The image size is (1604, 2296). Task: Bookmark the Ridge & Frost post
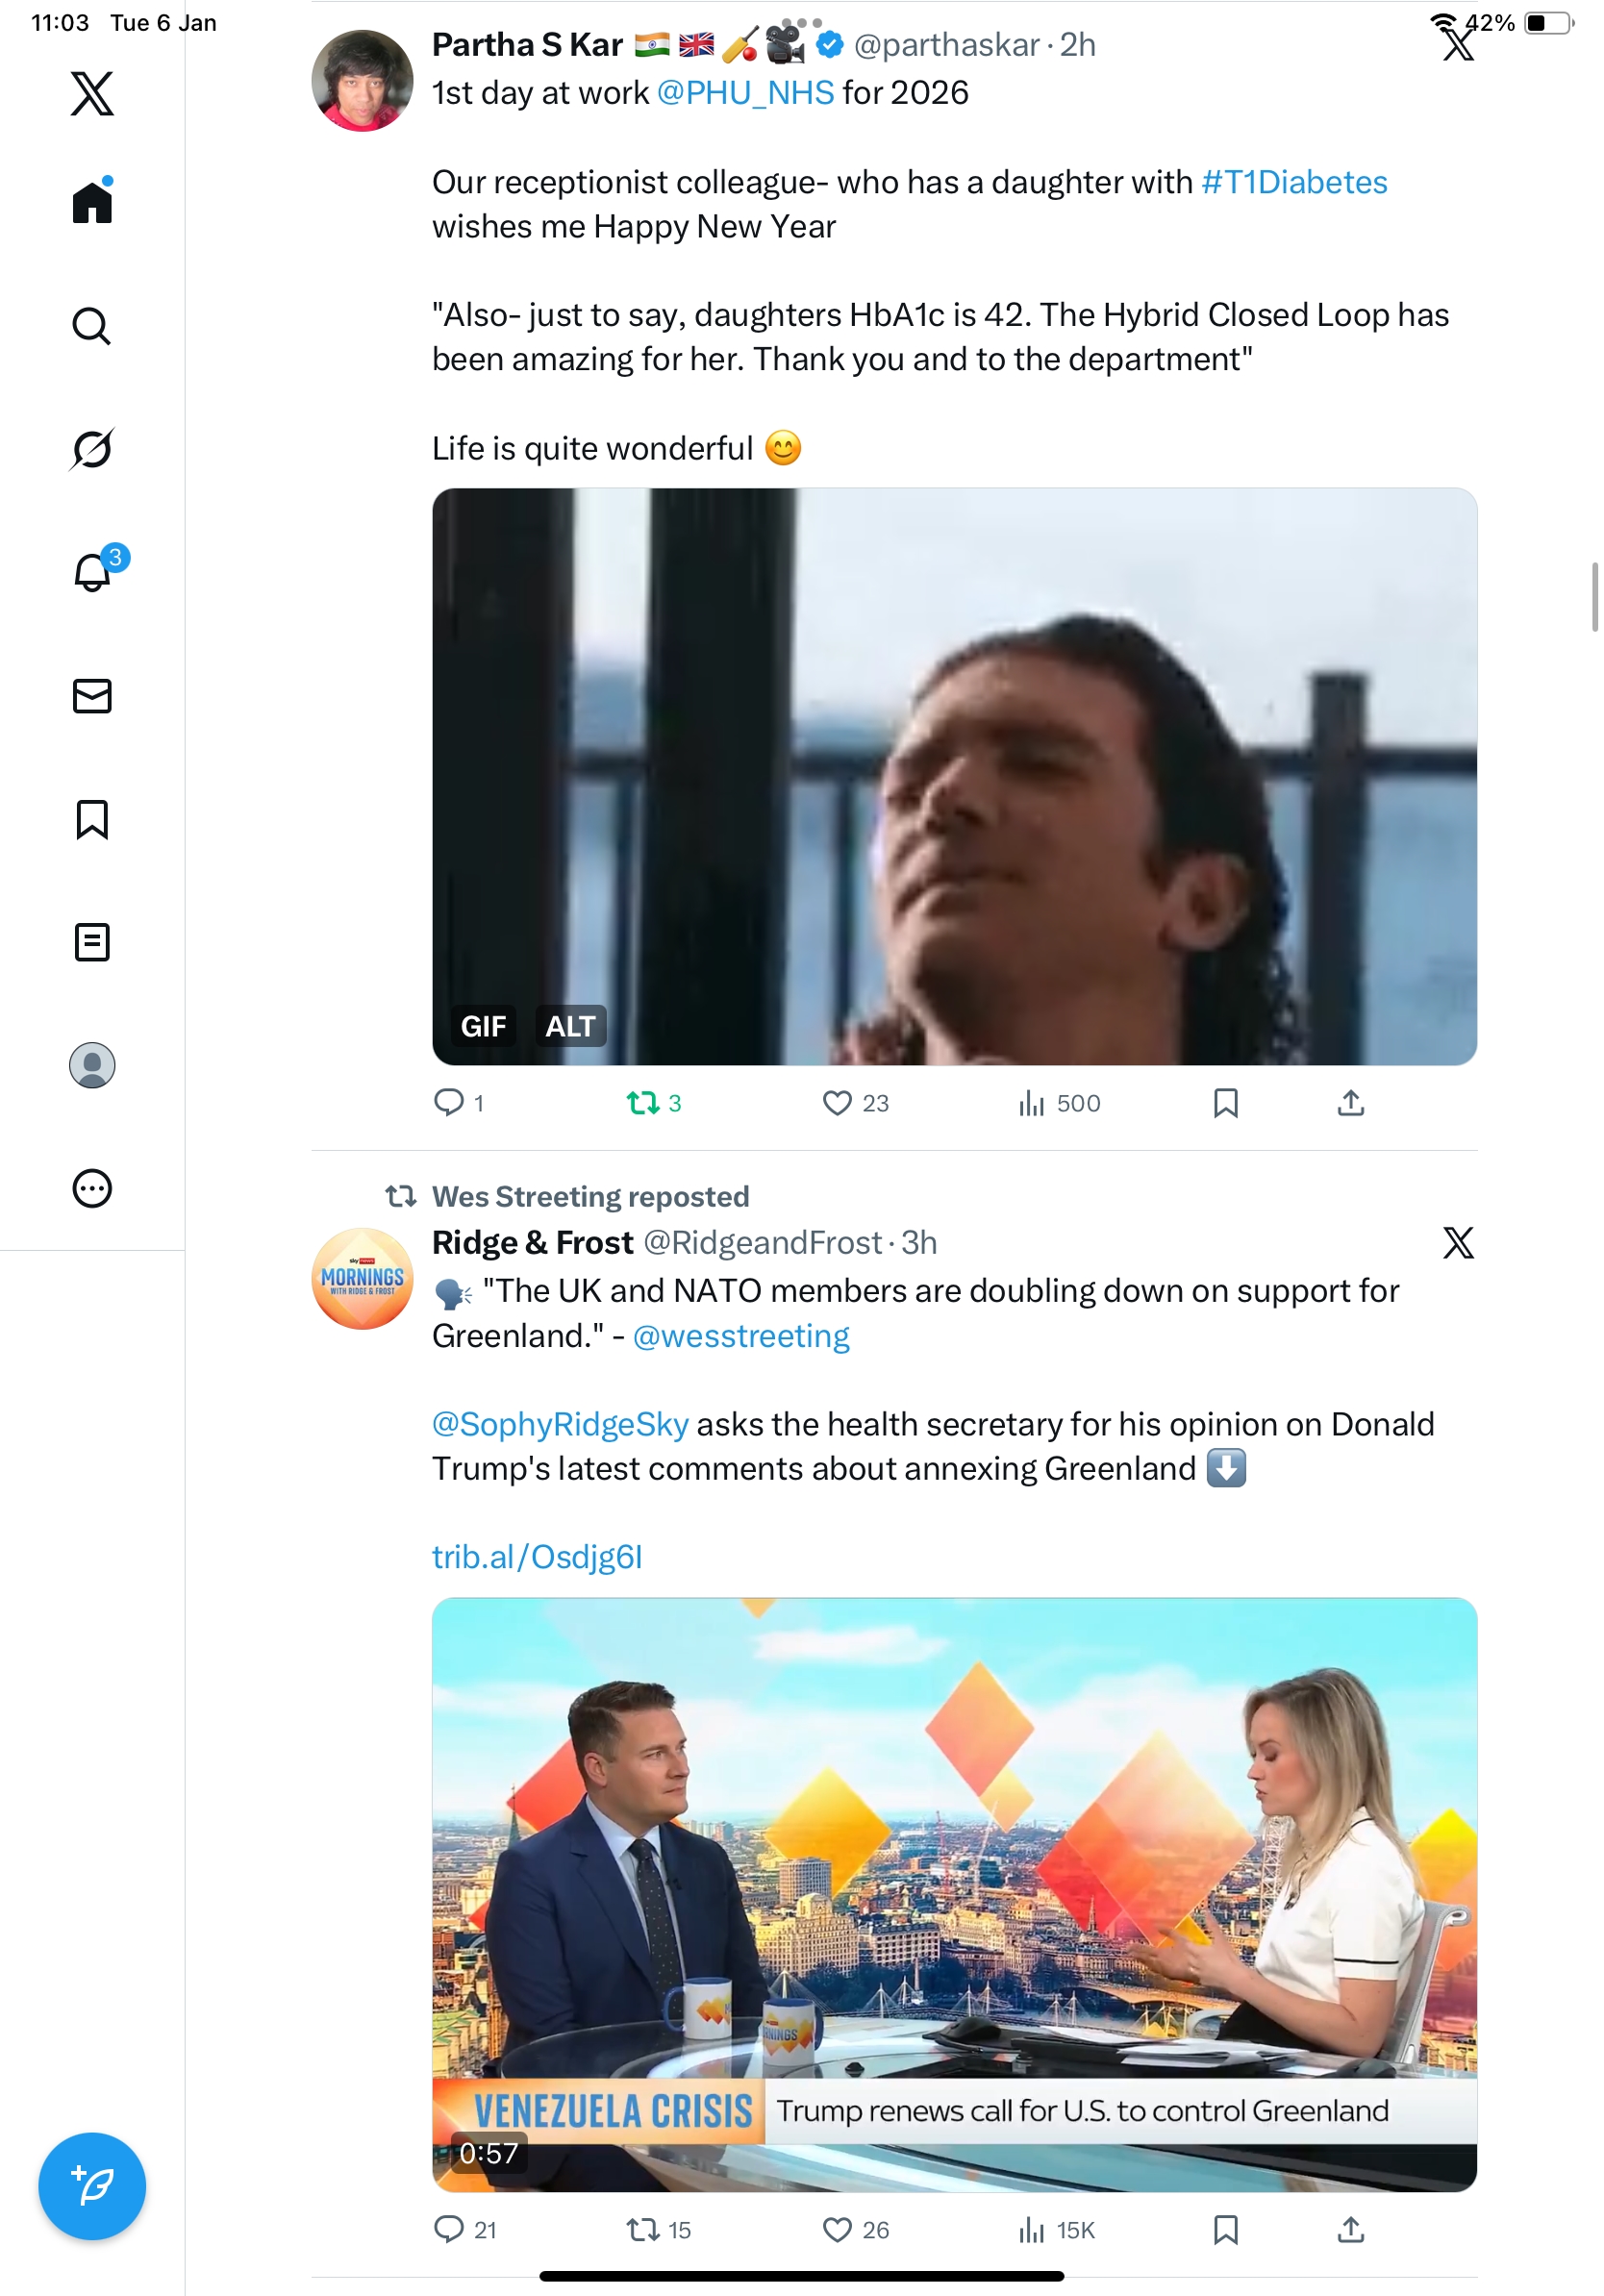[x=1225, y=2230]
